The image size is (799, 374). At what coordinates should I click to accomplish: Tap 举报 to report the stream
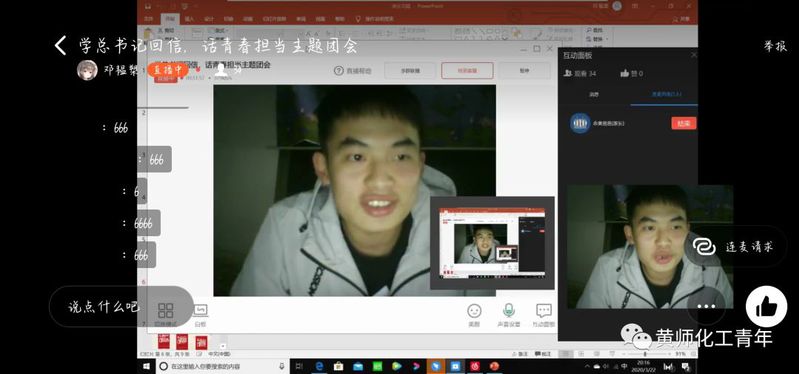pos(775,46)
